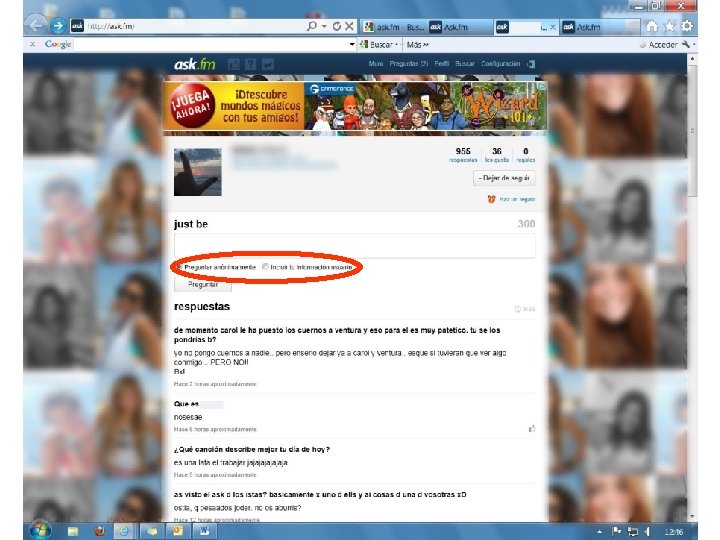Click 'Hace 6 horas aproximadamente' under 'nosesae'

tap(215, 429)
